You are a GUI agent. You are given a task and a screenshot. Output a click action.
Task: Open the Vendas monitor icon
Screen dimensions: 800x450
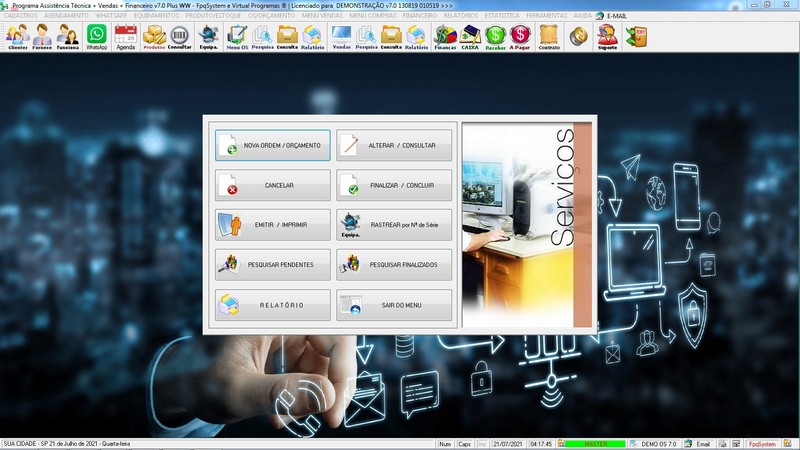(x=341, y=37)
